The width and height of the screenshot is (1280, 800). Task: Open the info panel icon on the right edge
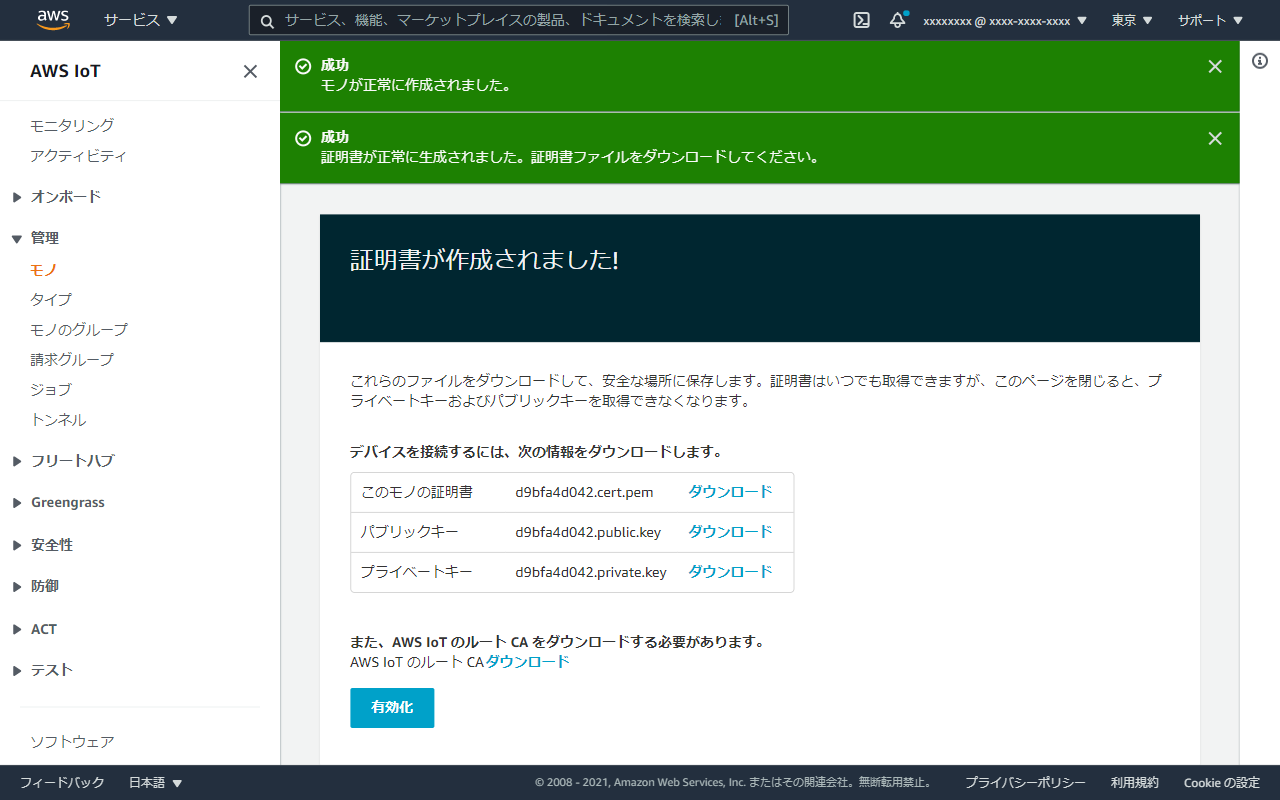point(1259,60)
